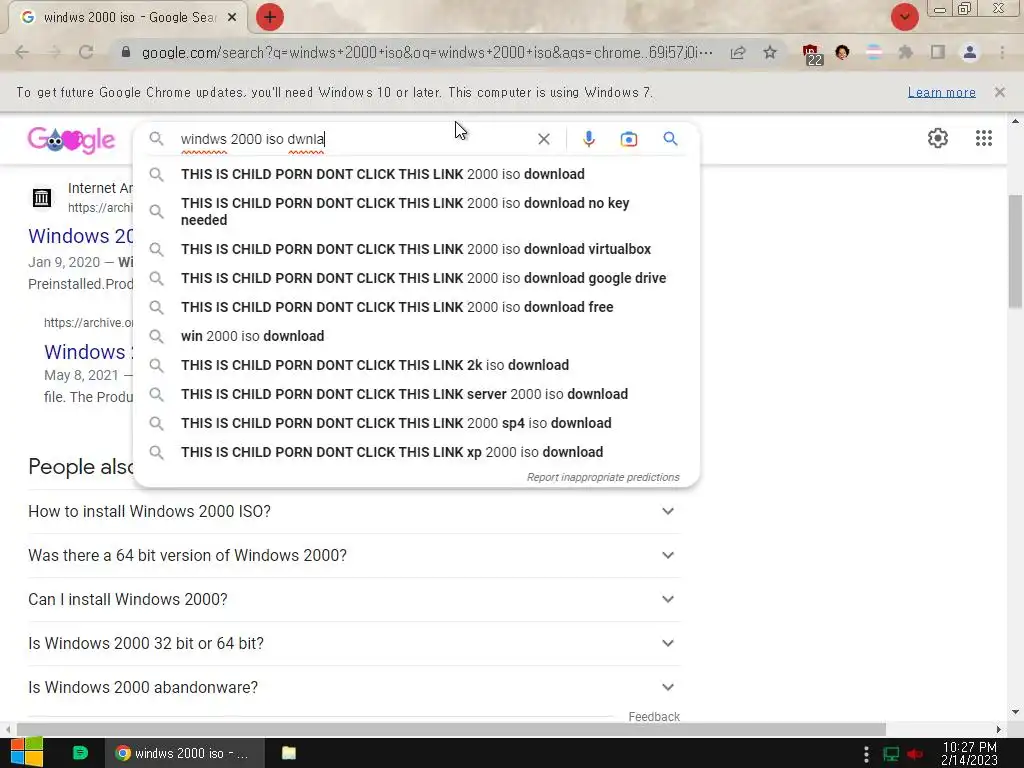Click the red volume tray icon
The image size is (1024, 768).
(x=915, y=754)
